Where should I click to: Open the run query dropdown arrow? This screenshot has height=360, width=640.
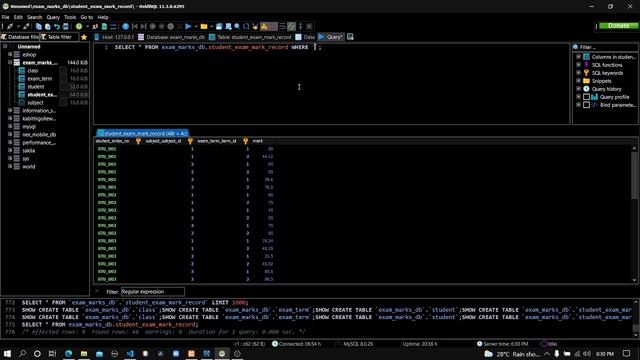(196, 27)
